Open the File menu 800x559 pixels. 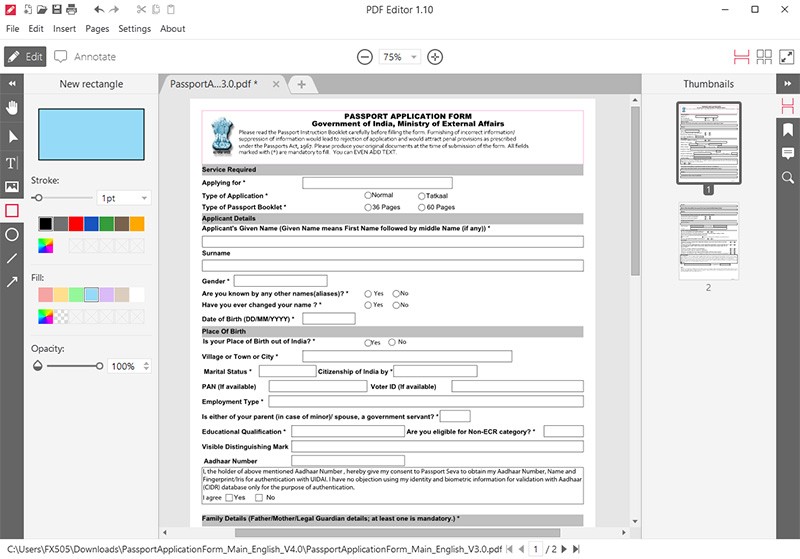coord(12,29)
